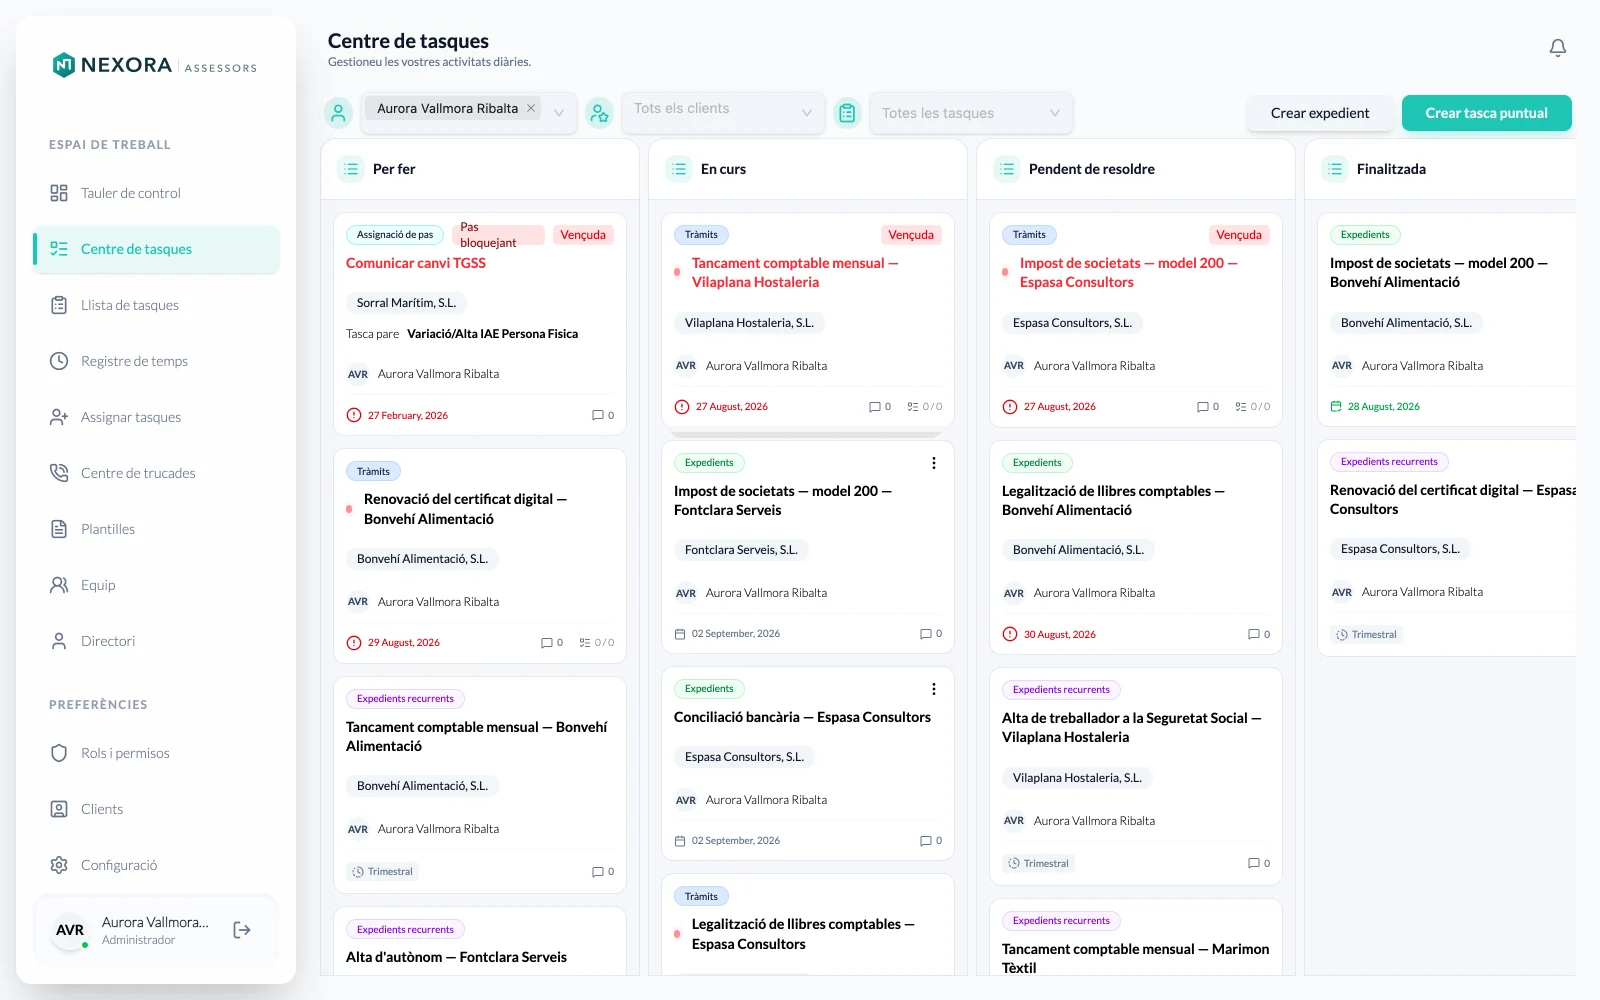
Task: Open Assignar tasques page
Action: tap(156, 417)
